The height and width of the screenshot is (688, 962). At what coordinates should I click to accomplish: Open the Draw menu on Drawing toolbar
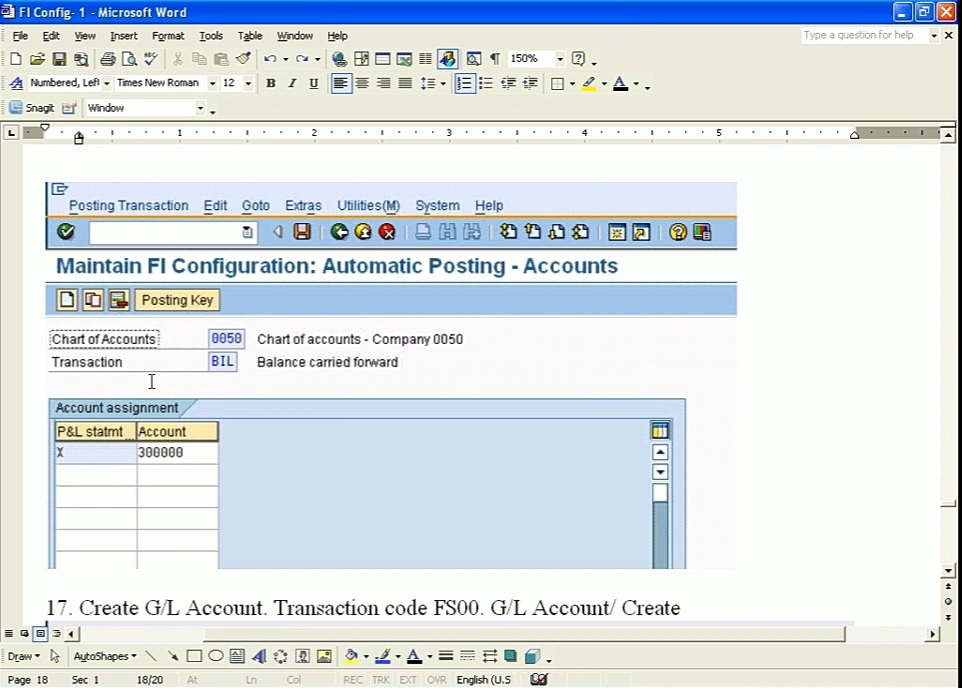[x=24, y=656]
